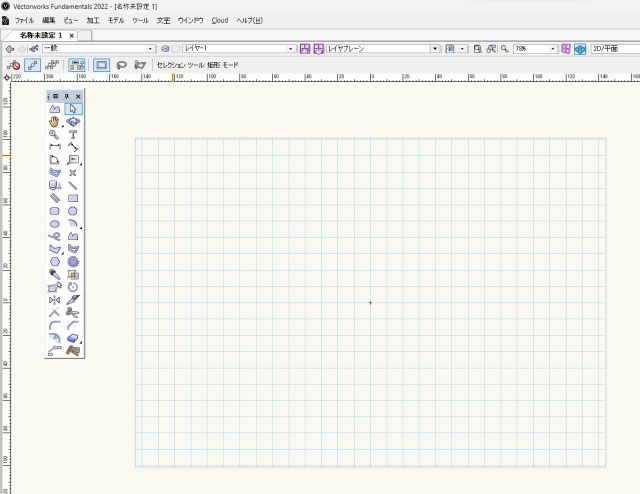Select the Scissors trim tool
Screen dimensions: 640x494
pyautogui.click(x=73, y=313)
